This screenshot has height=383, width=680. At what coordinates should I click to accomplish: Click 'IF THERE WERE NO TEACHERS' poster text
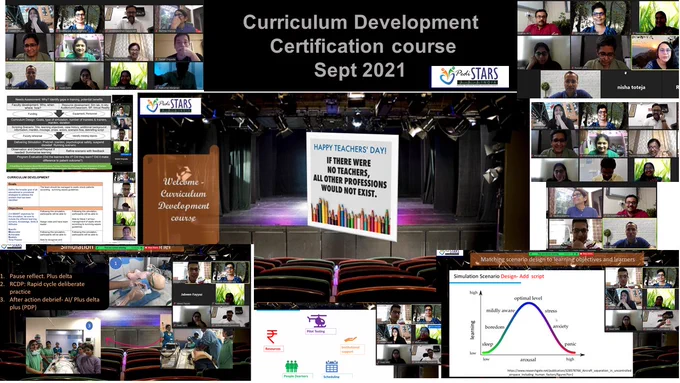[350, 178]
